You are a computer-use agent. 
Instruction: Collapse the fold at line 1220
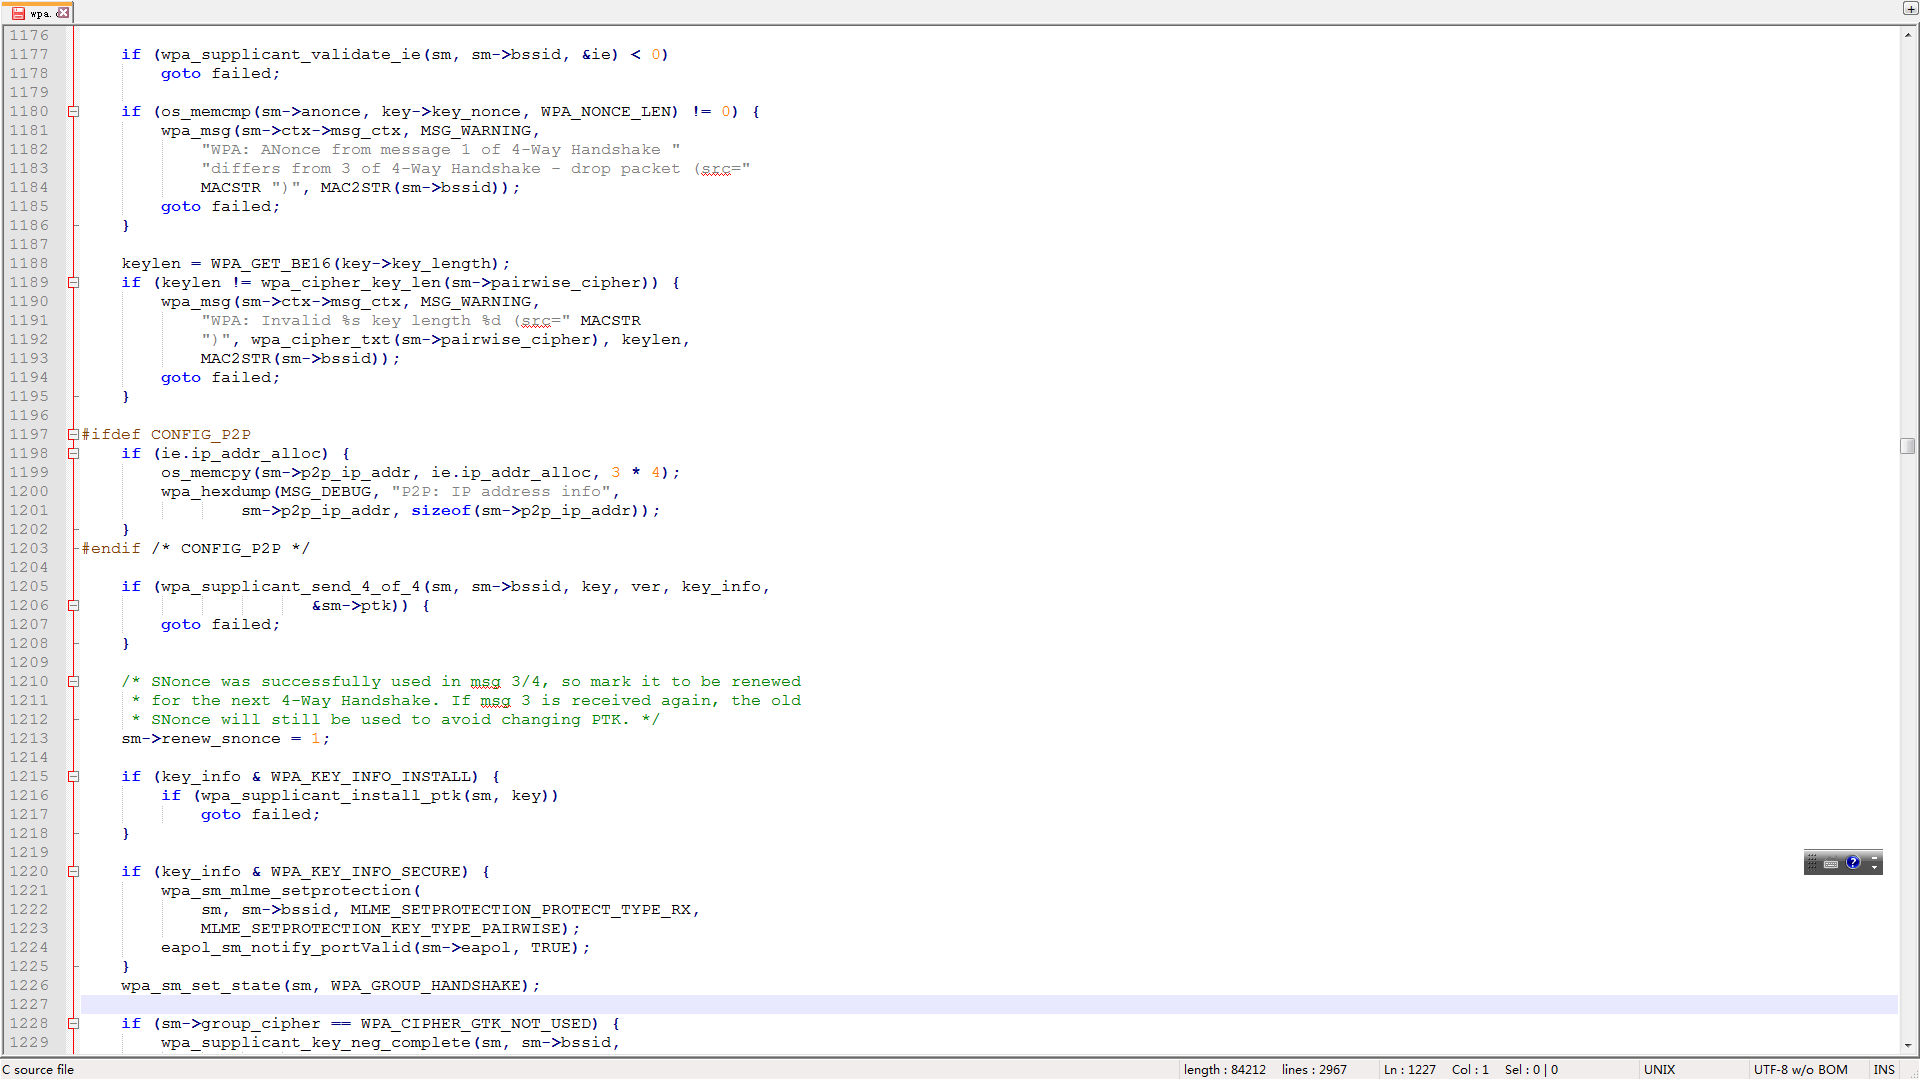[73, 872]
